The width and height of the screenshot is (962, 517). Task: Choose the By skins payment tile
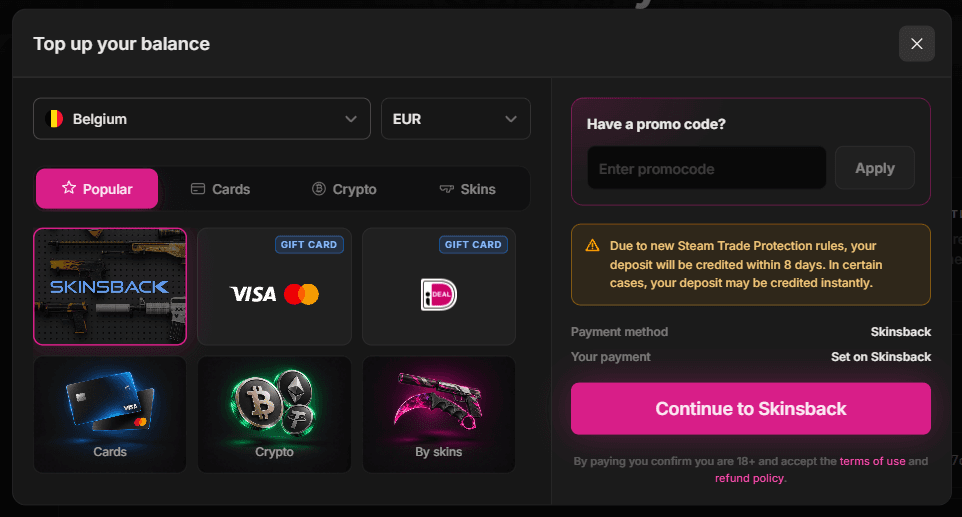[439, 415]
